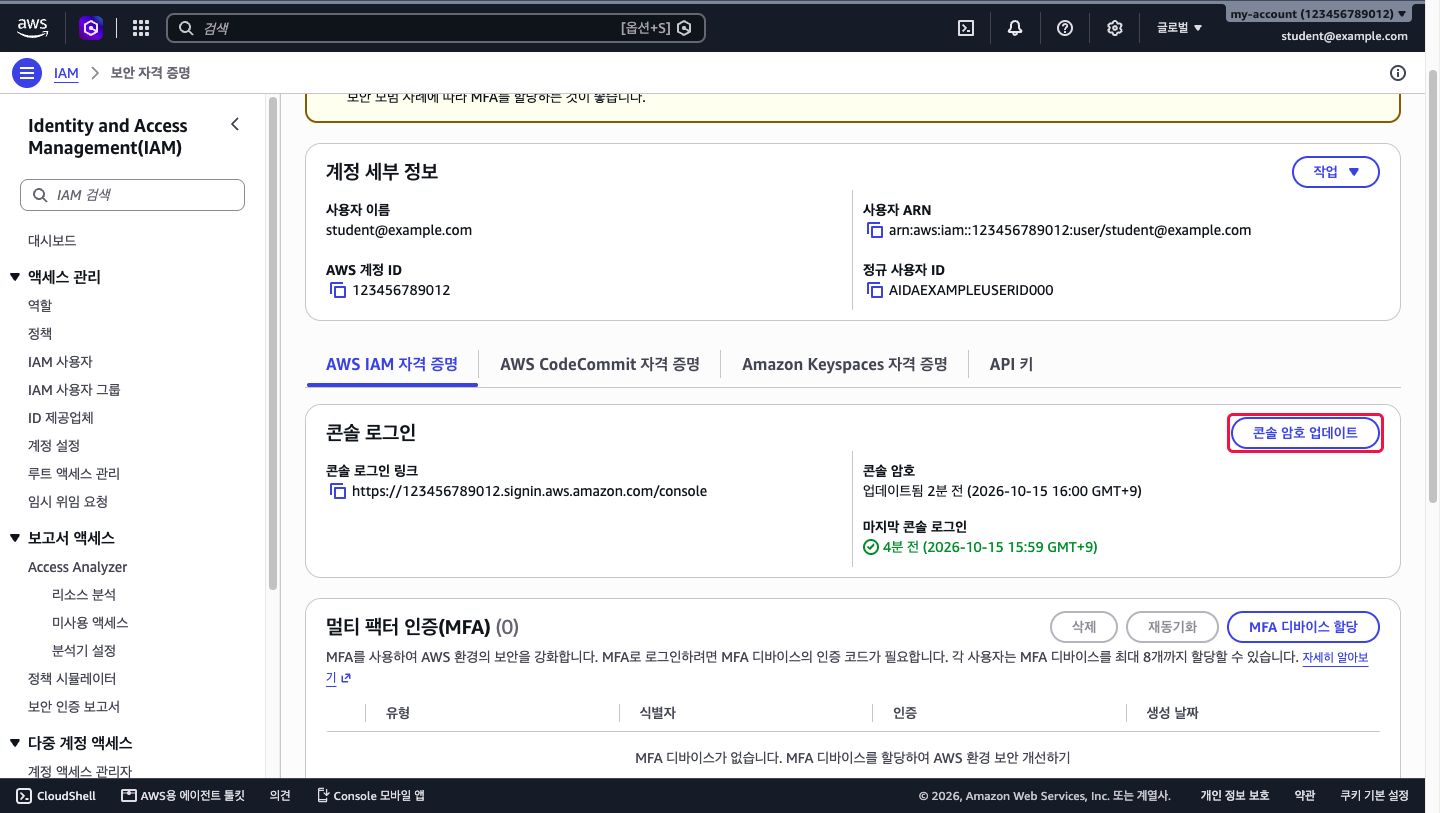Toggle the hamburger navigation menu button
This screenshot has height=813, width=1440.
tap(27, 73)
